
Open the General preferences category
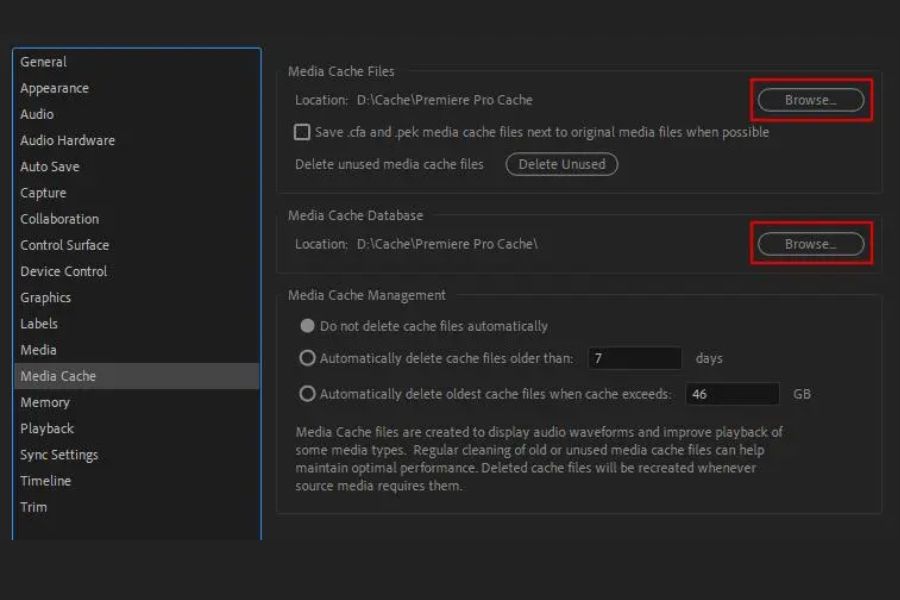[43, 62]
